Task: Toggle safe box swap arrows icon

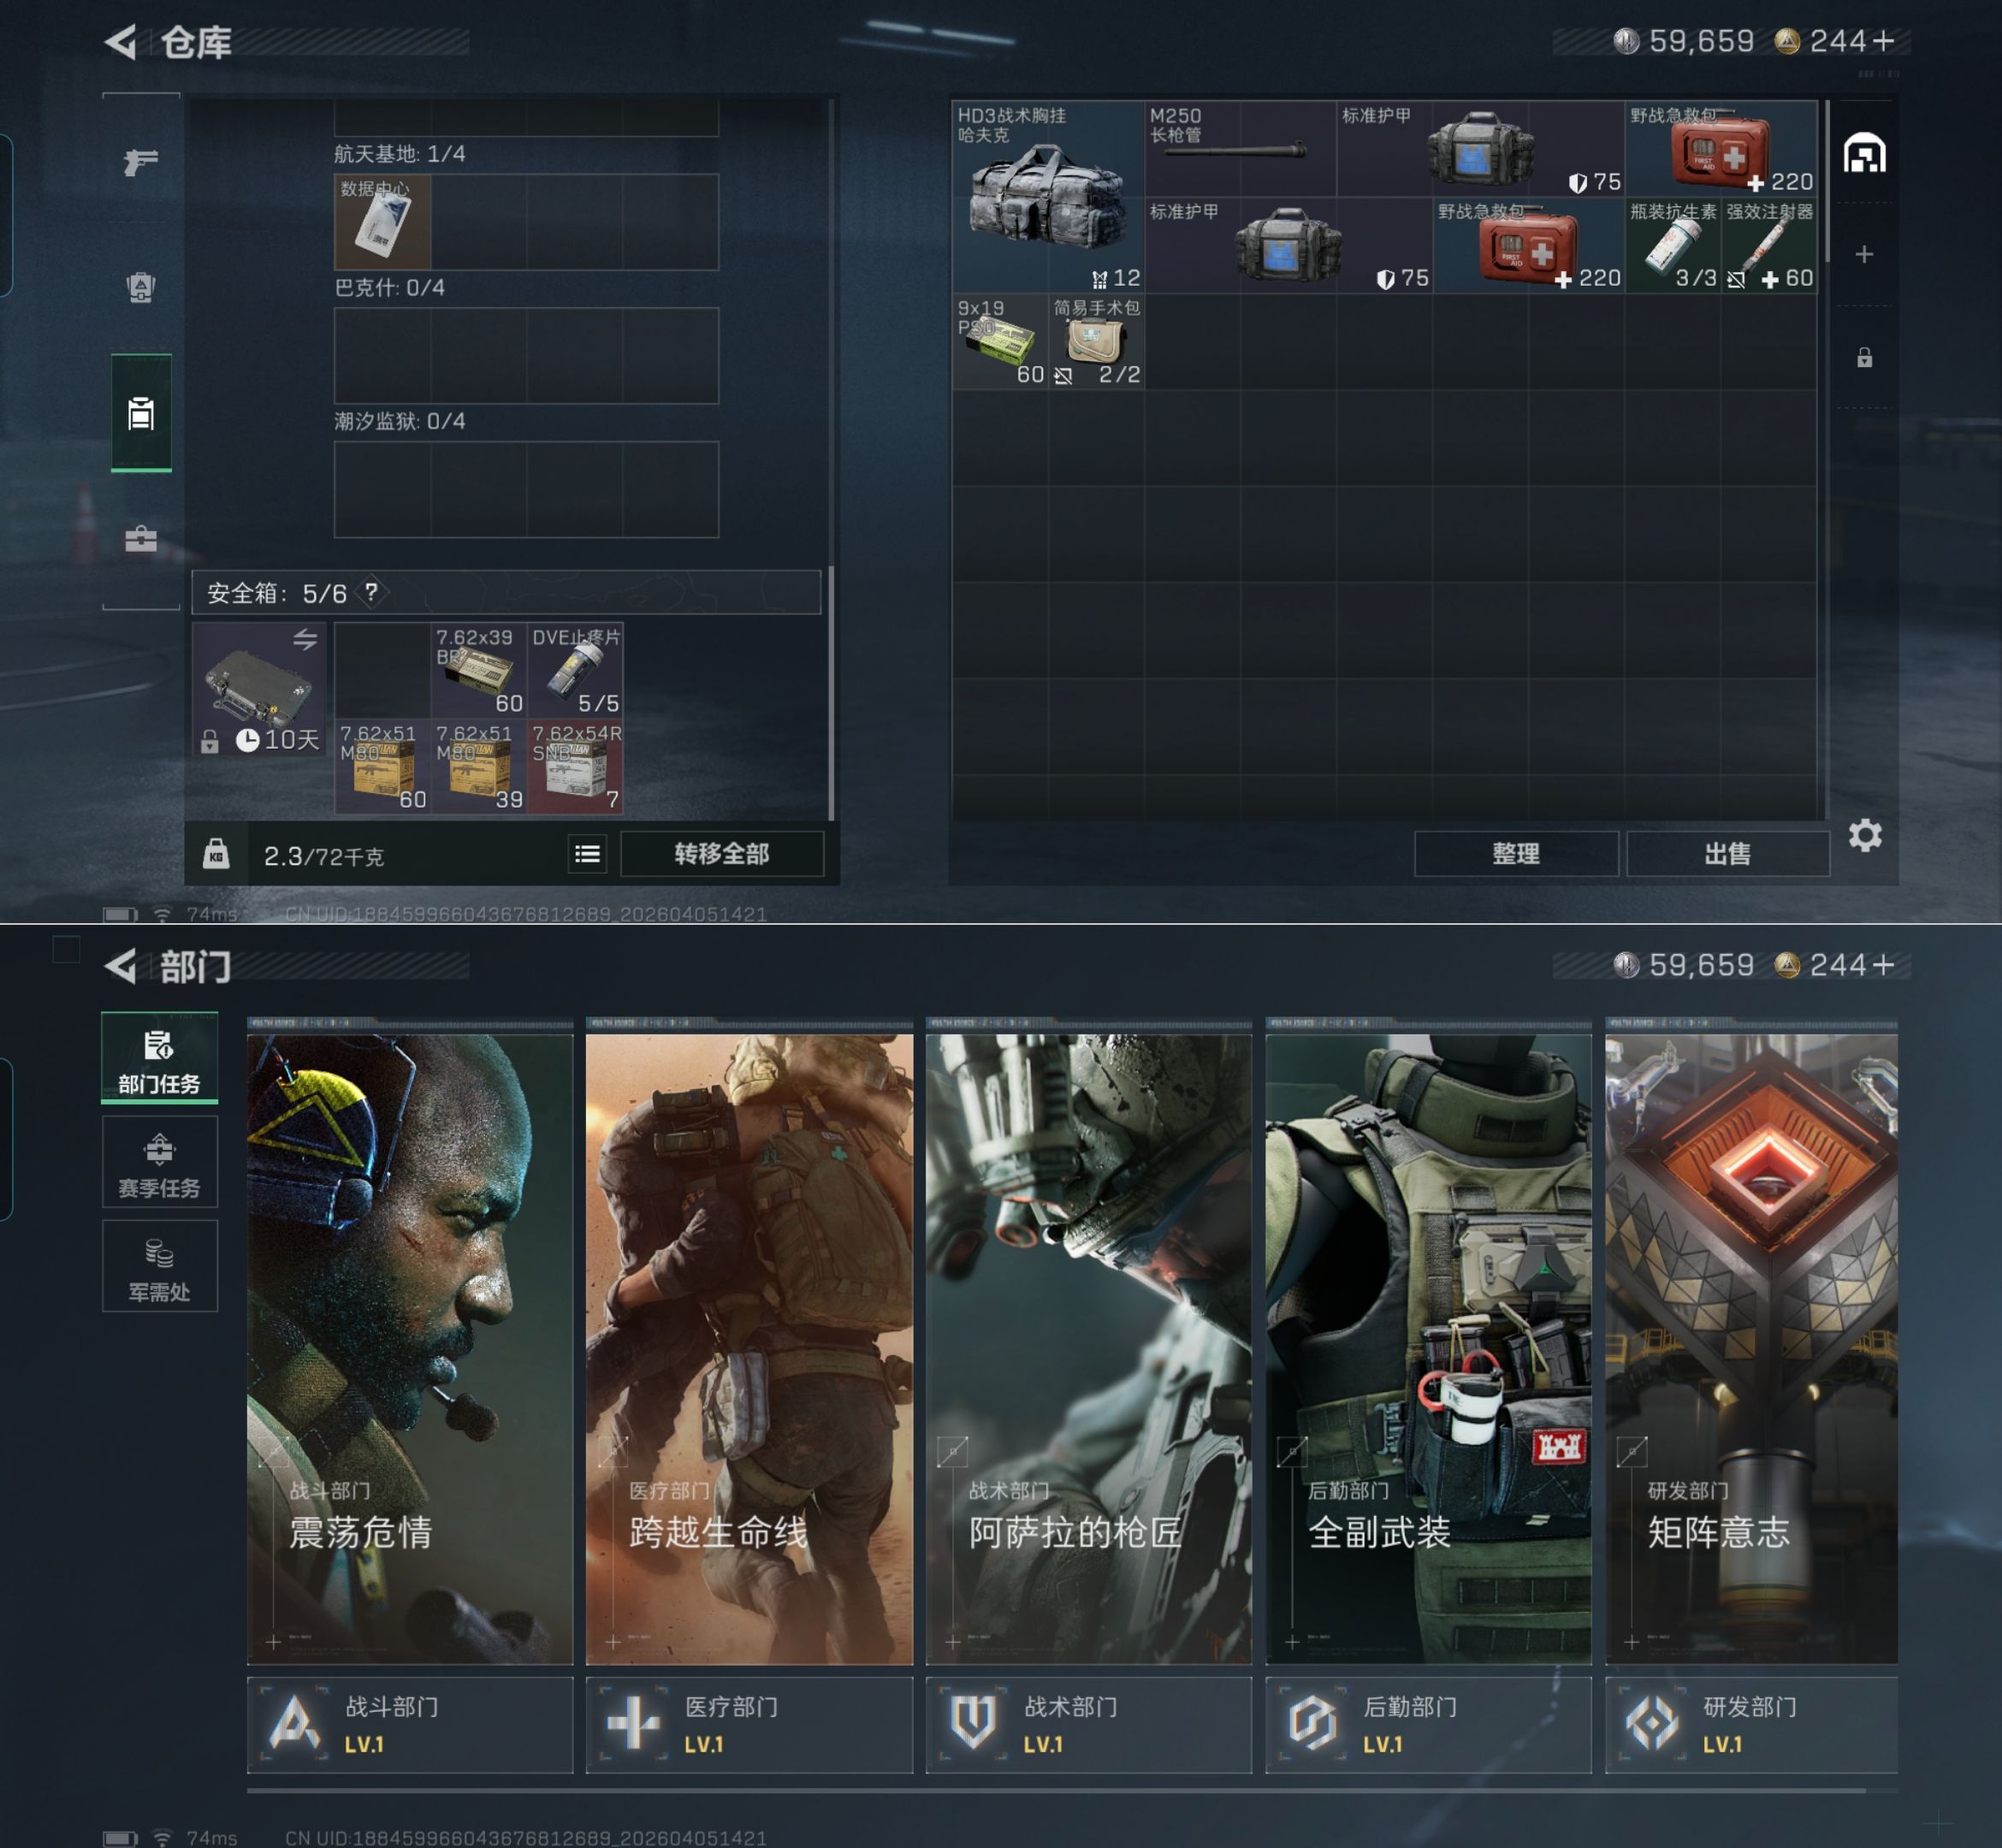Action: [x=305, y=638]
